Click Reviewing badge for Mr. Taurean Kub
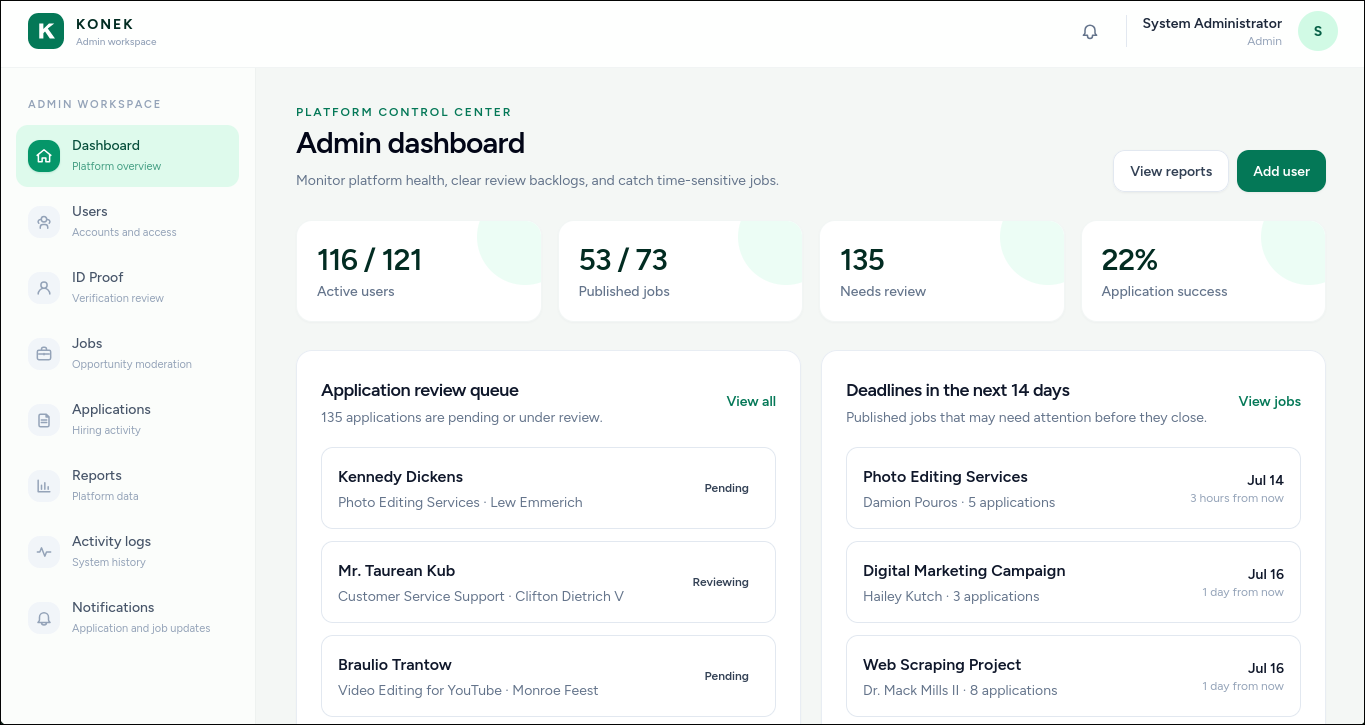Screen dimensions: 1365x725 (x=721, y=582)
